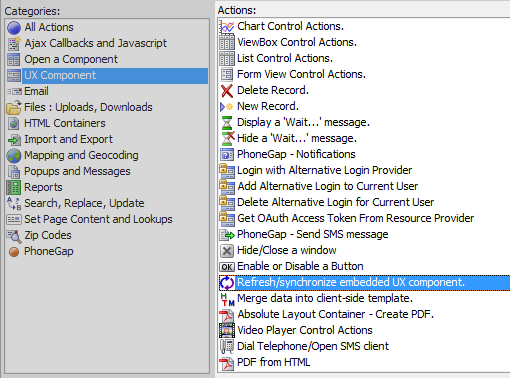Select the All Actions category
Screen dimensions: 510x378
point(49,27)
